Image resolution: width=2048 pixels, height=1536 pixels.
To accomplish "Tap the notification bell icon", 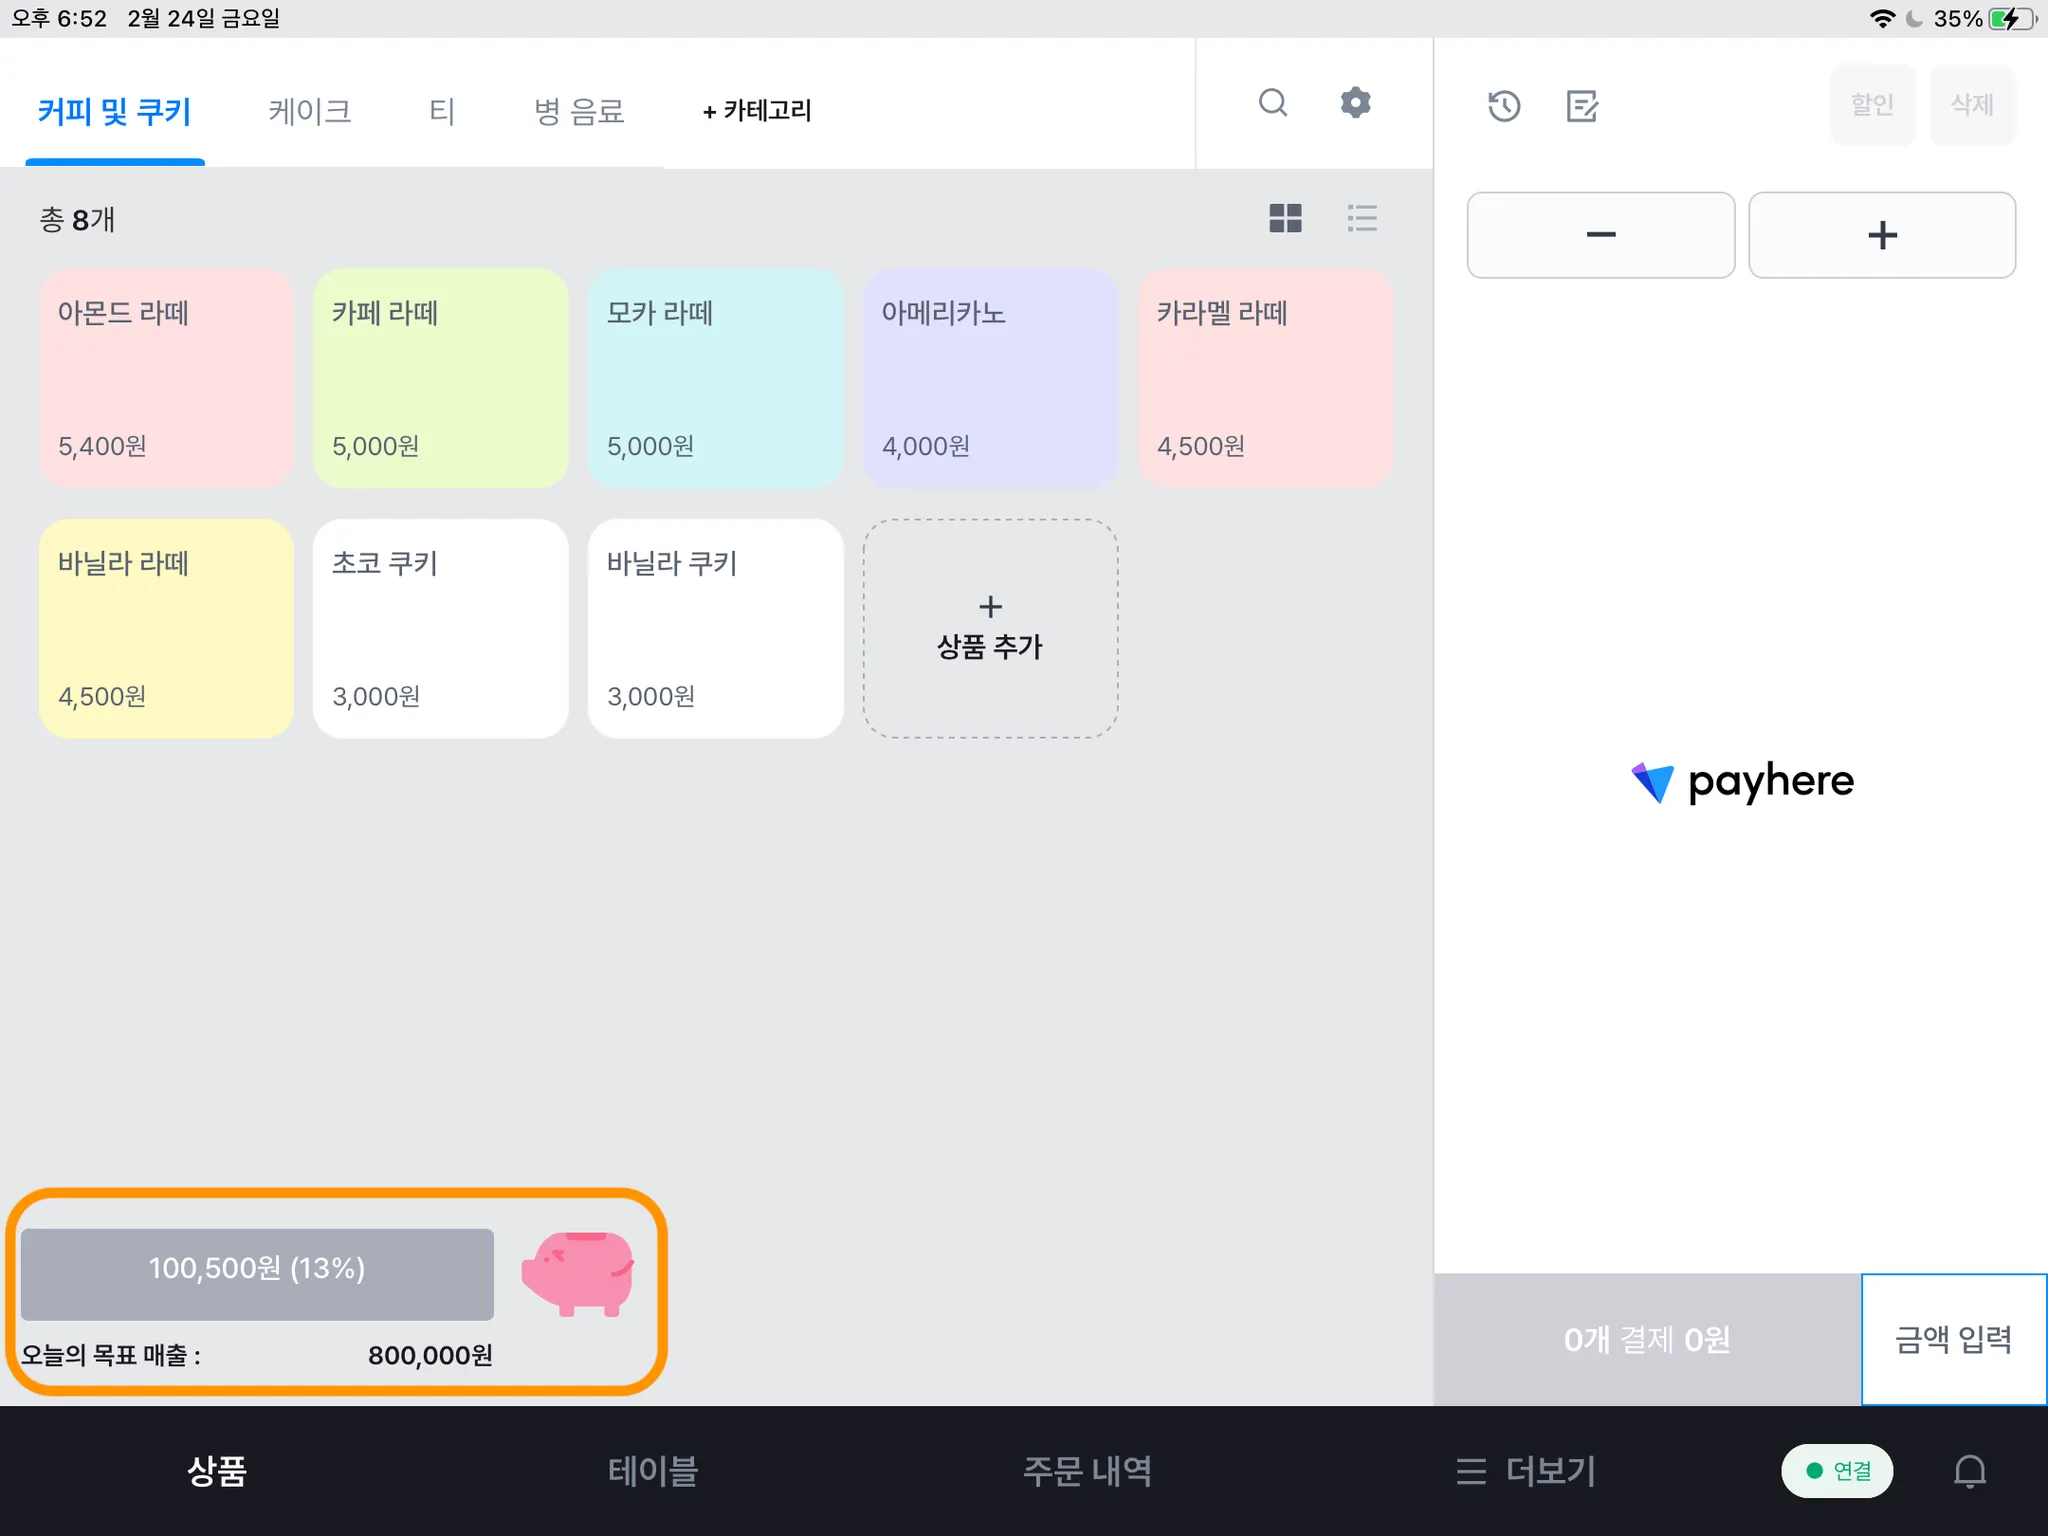I will (x=1969, y=1471).
